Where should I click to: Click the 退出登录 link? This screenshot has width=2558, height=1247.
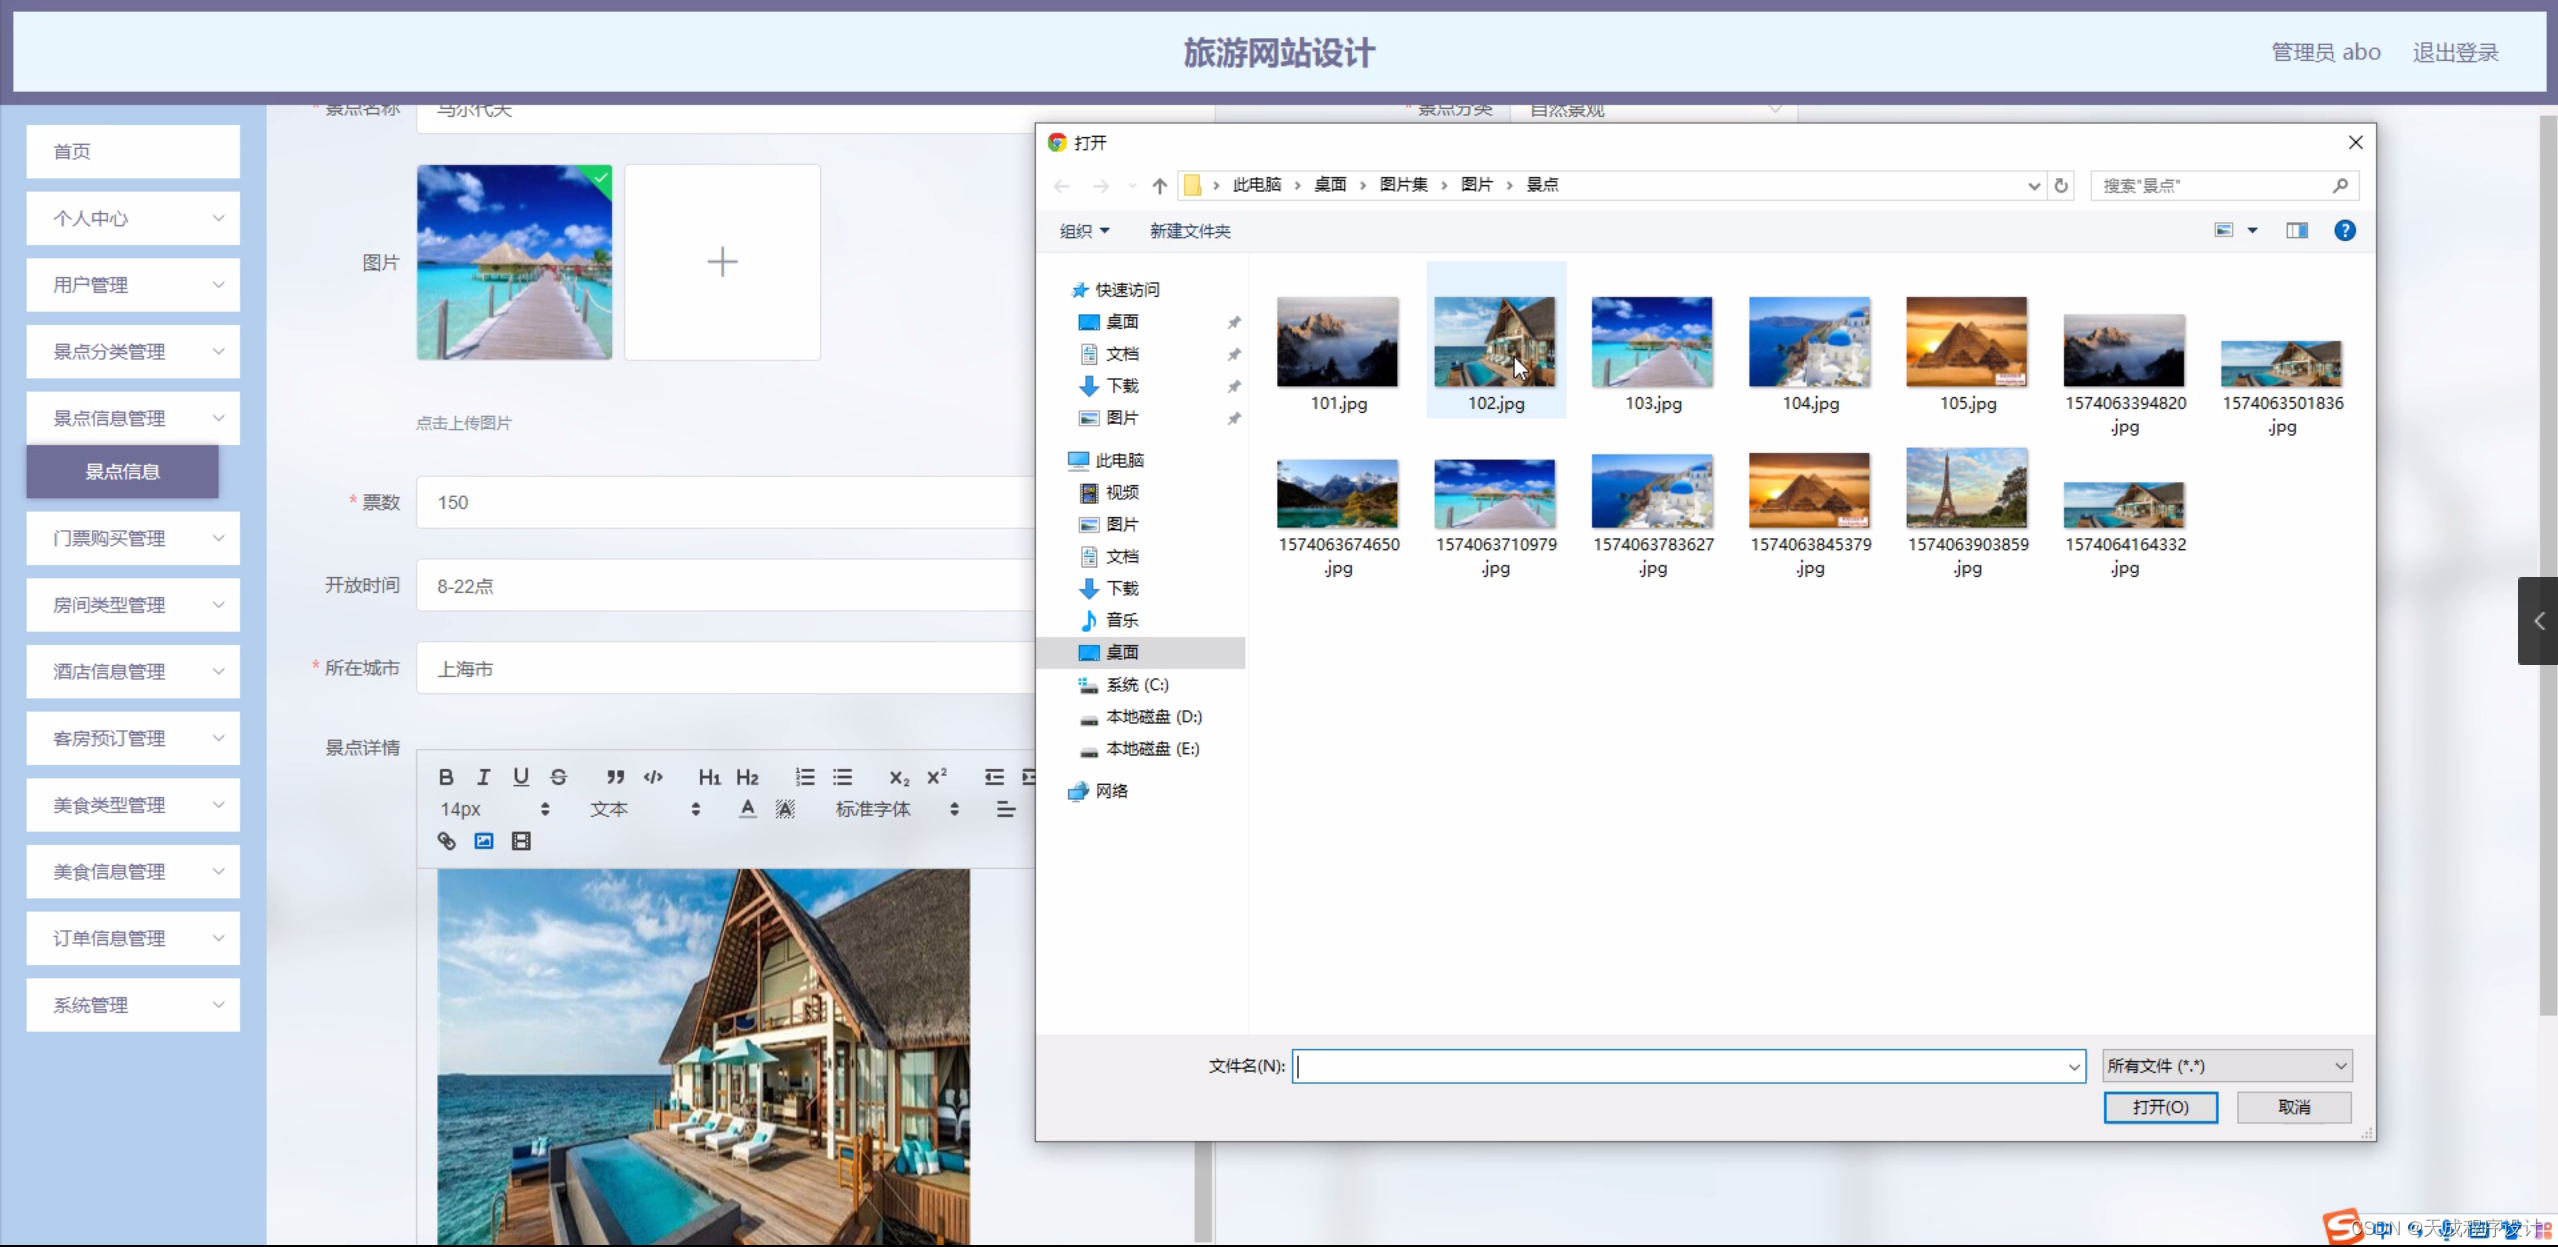pos(2455,52)
